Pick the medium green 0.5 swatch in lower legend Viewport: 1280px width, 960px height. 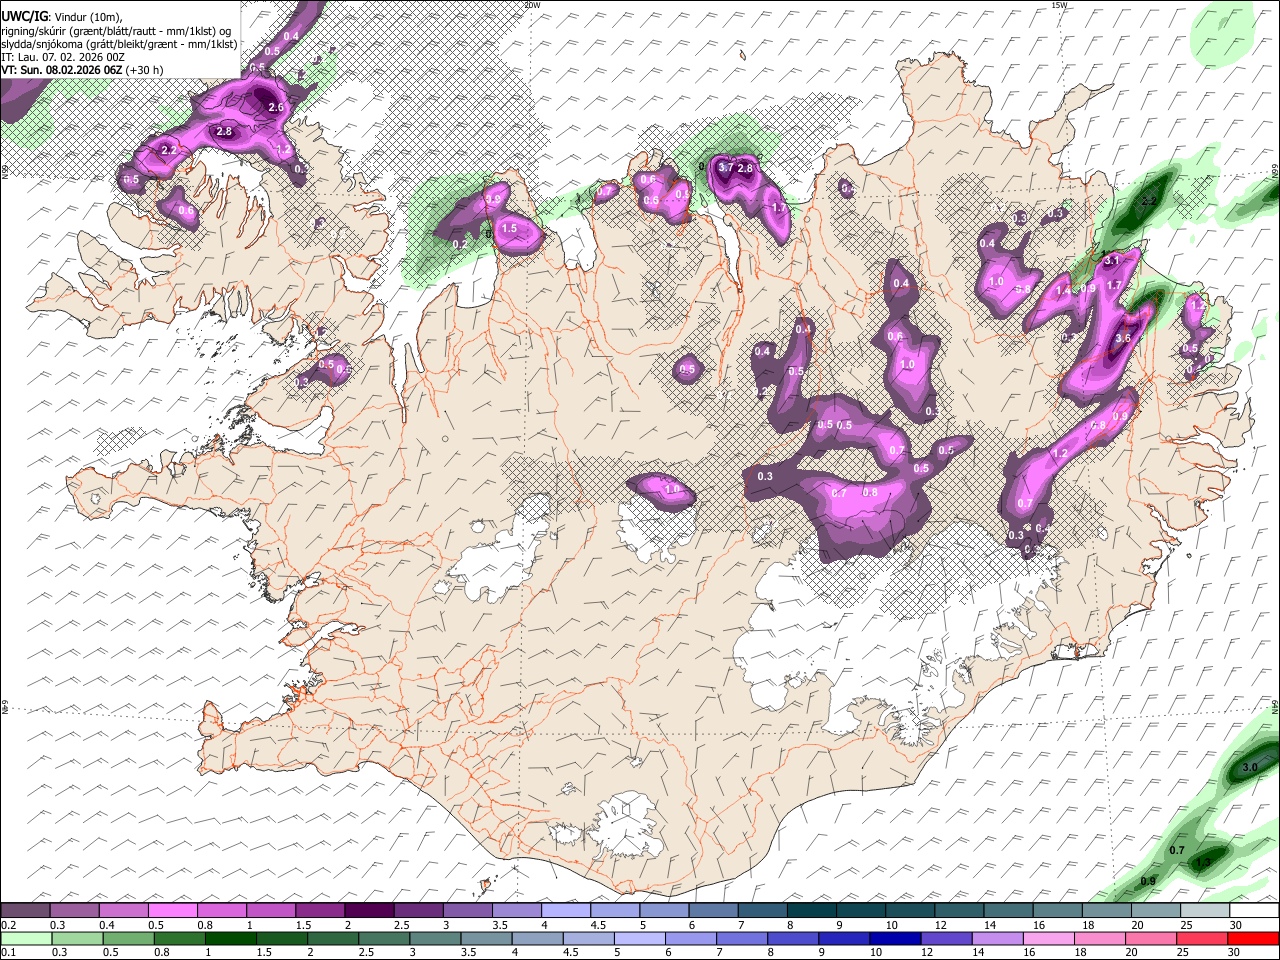pyautogui.click(x=128, y=938)
